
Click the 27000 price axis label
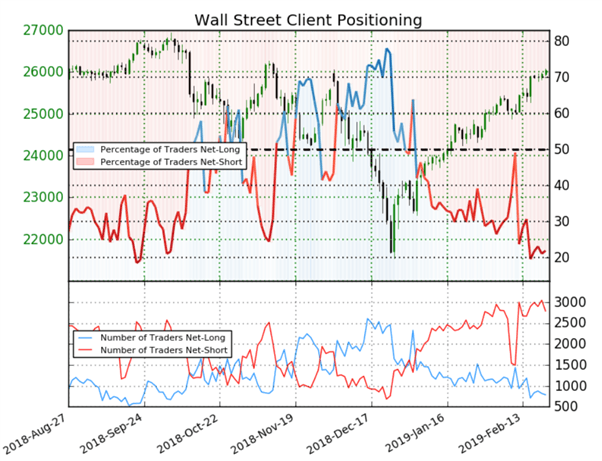(43, 30)
